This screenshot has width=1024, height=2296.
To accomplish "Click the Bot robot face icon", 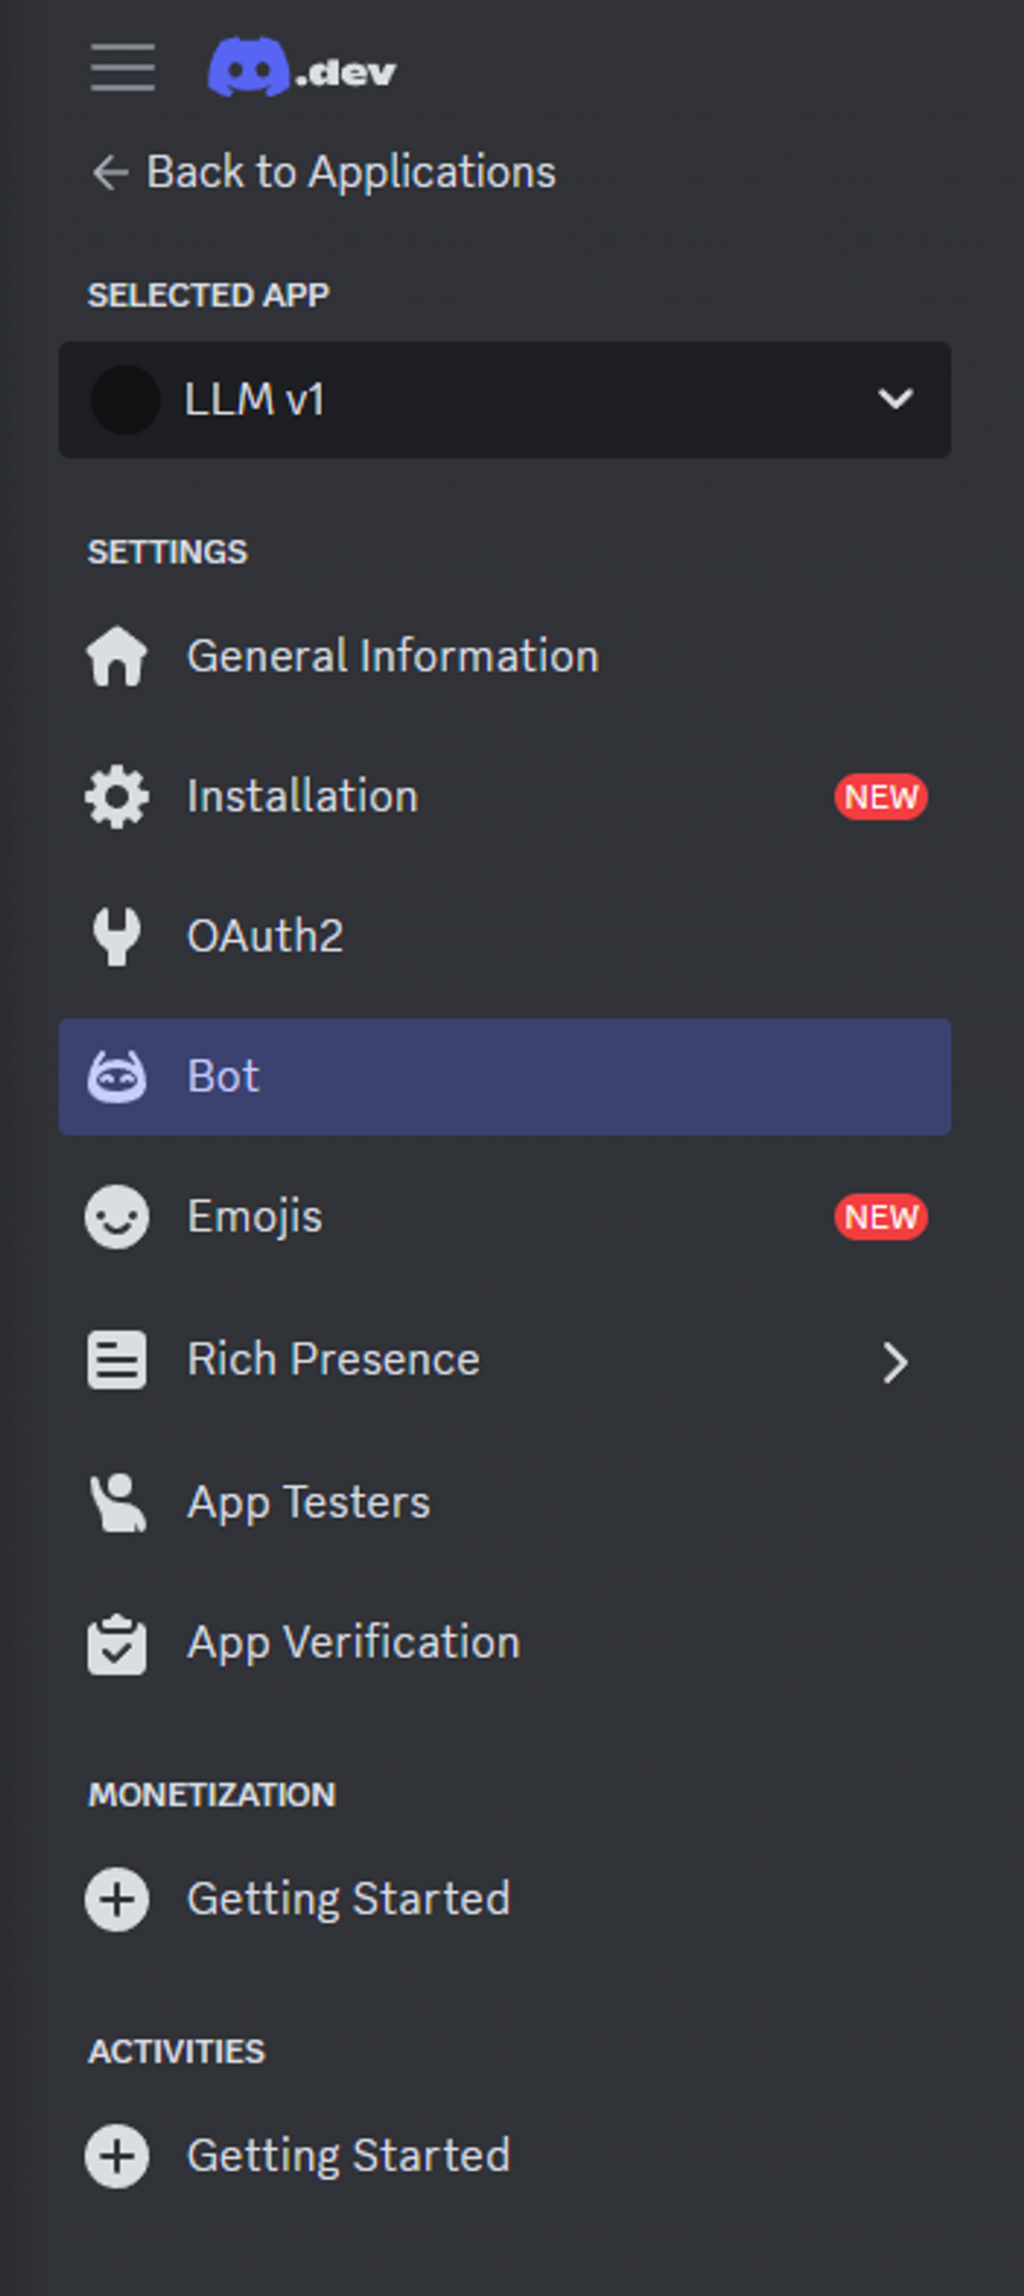I will click(117, 1077).
